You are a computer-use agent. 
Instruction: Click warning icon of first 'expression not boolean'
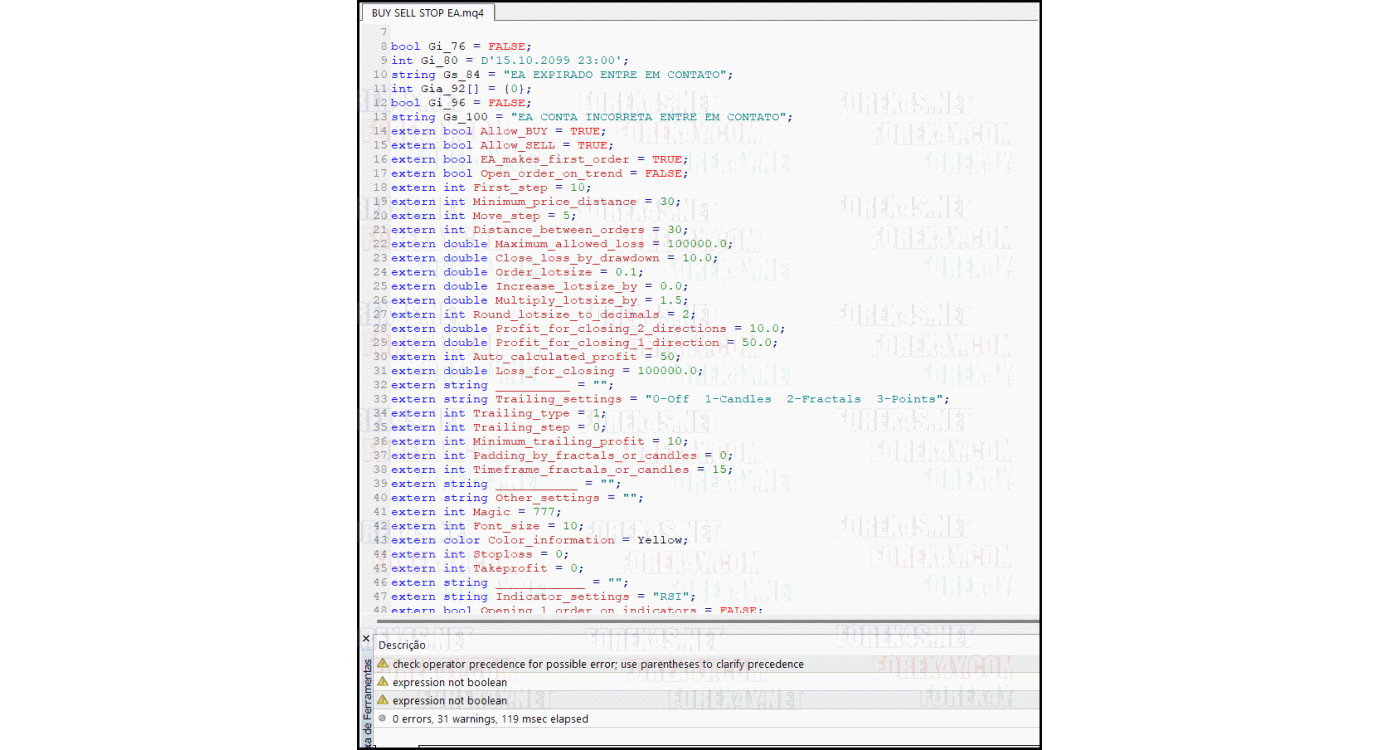[x=382, y=682]
